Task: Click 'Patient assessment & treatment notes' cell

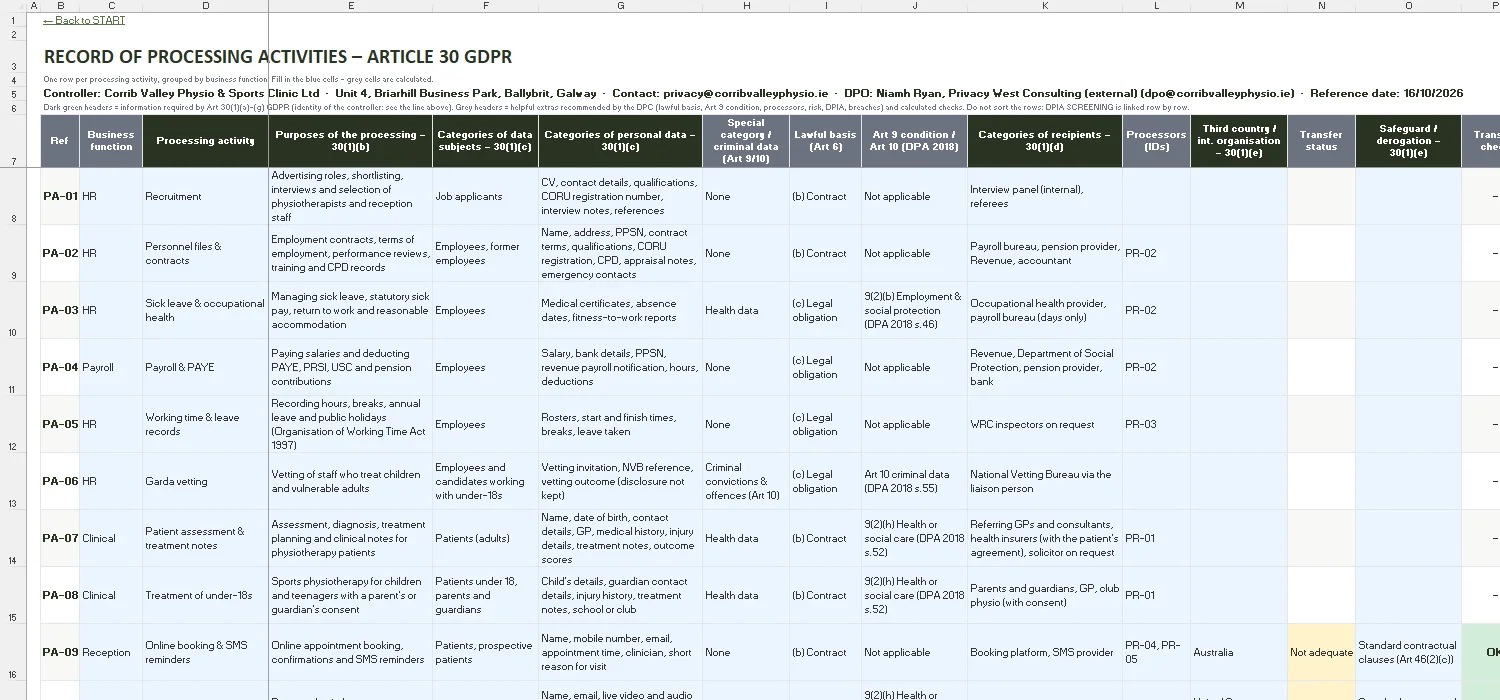Action: 205,538
